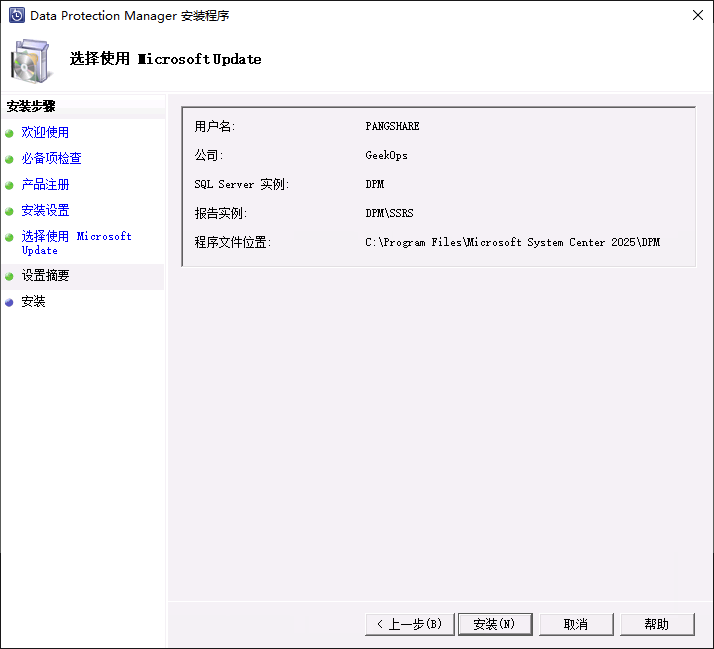Click green status dot beside 设置摘要
Image resolution: width=714 pixels, height=649 pixels.
(x=9, y=276)
